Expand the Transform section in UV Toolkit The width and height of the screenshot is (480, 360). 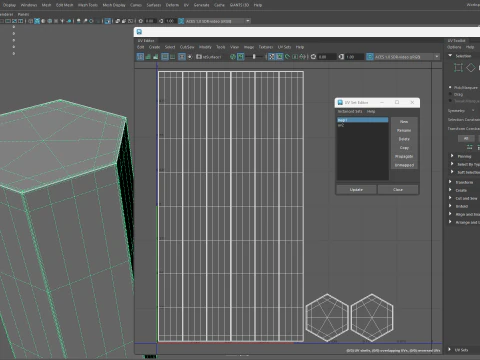pyautogui.click(x=450, y=182)
